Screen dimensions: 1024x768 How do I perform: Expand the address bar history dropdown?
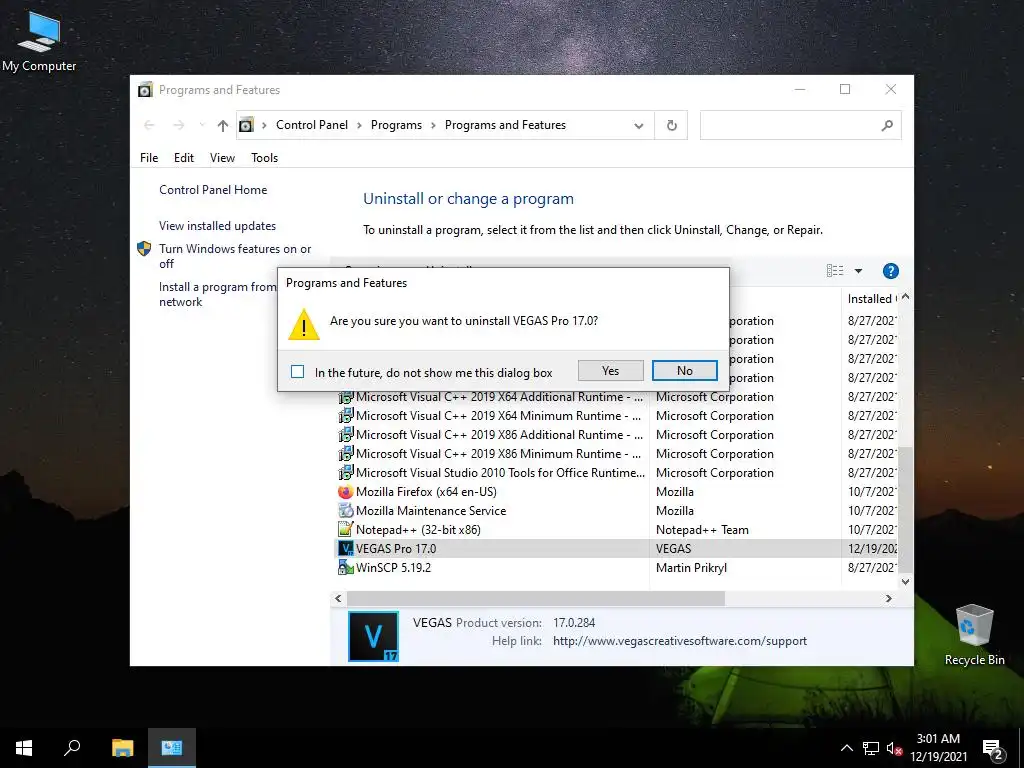pos(639,125)
